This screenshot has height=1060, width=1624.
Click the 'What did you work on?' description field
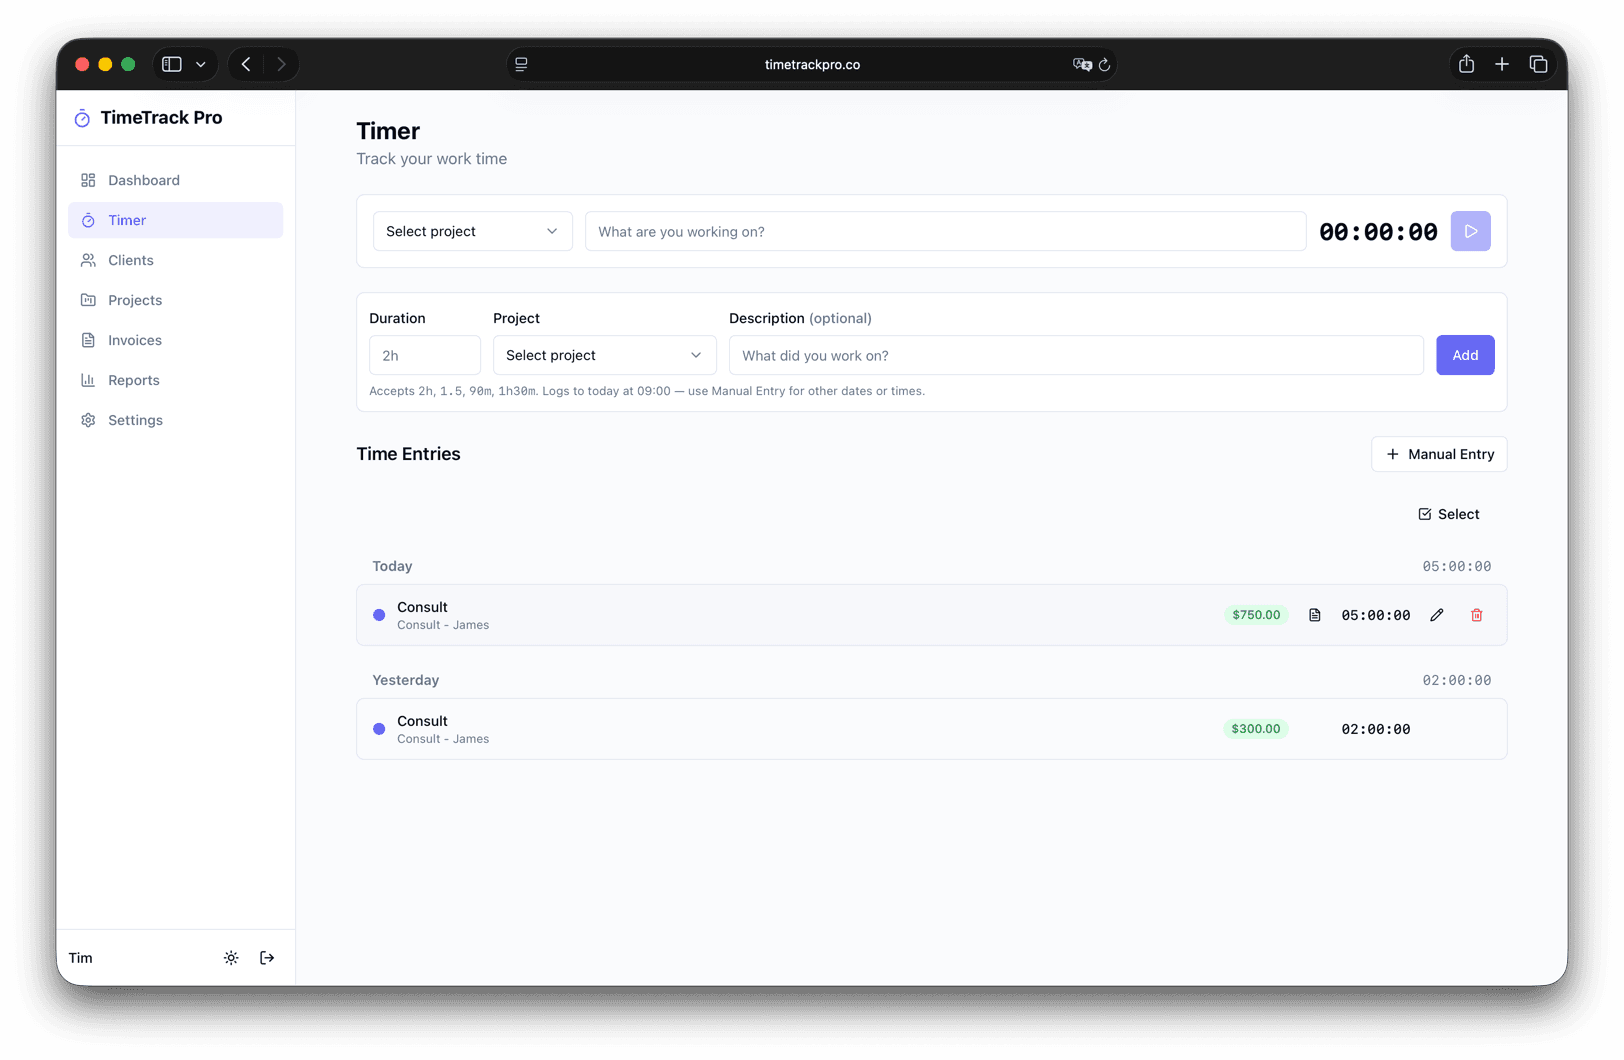pyautogui.click(x=1076, y=355)
